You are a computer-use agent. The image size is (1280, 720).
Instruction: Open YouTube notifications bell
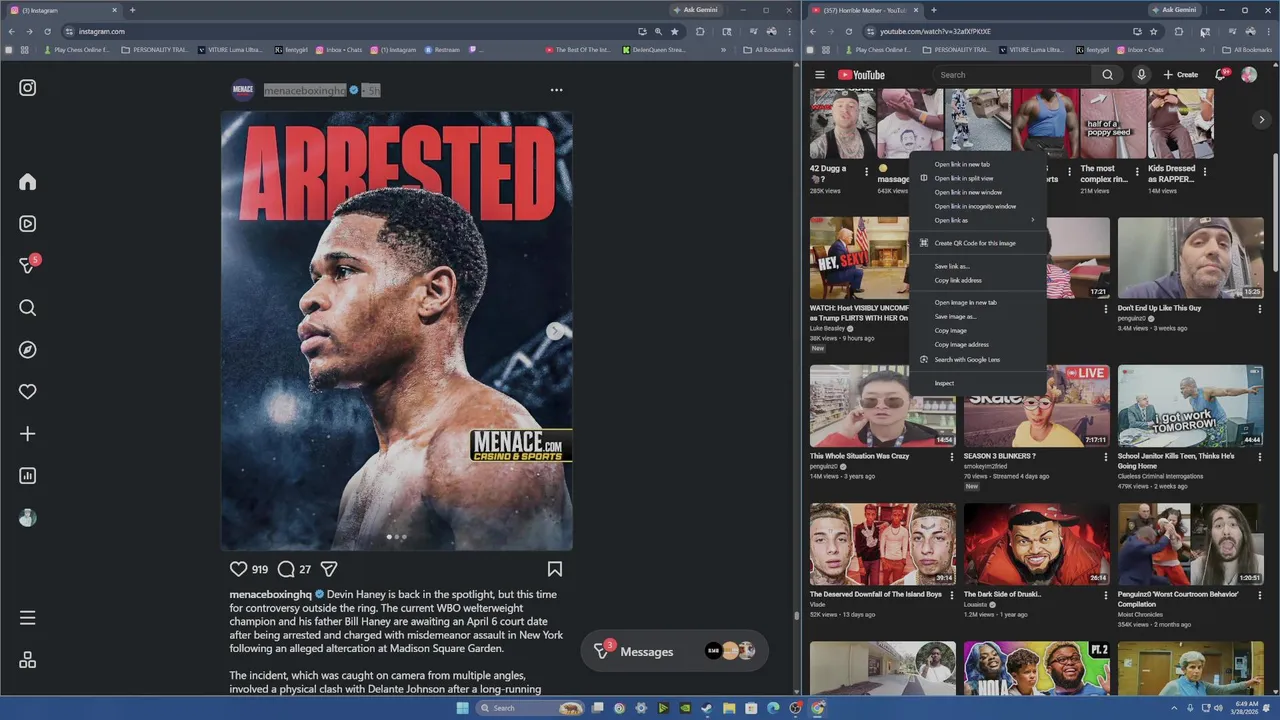point(1221,75)
